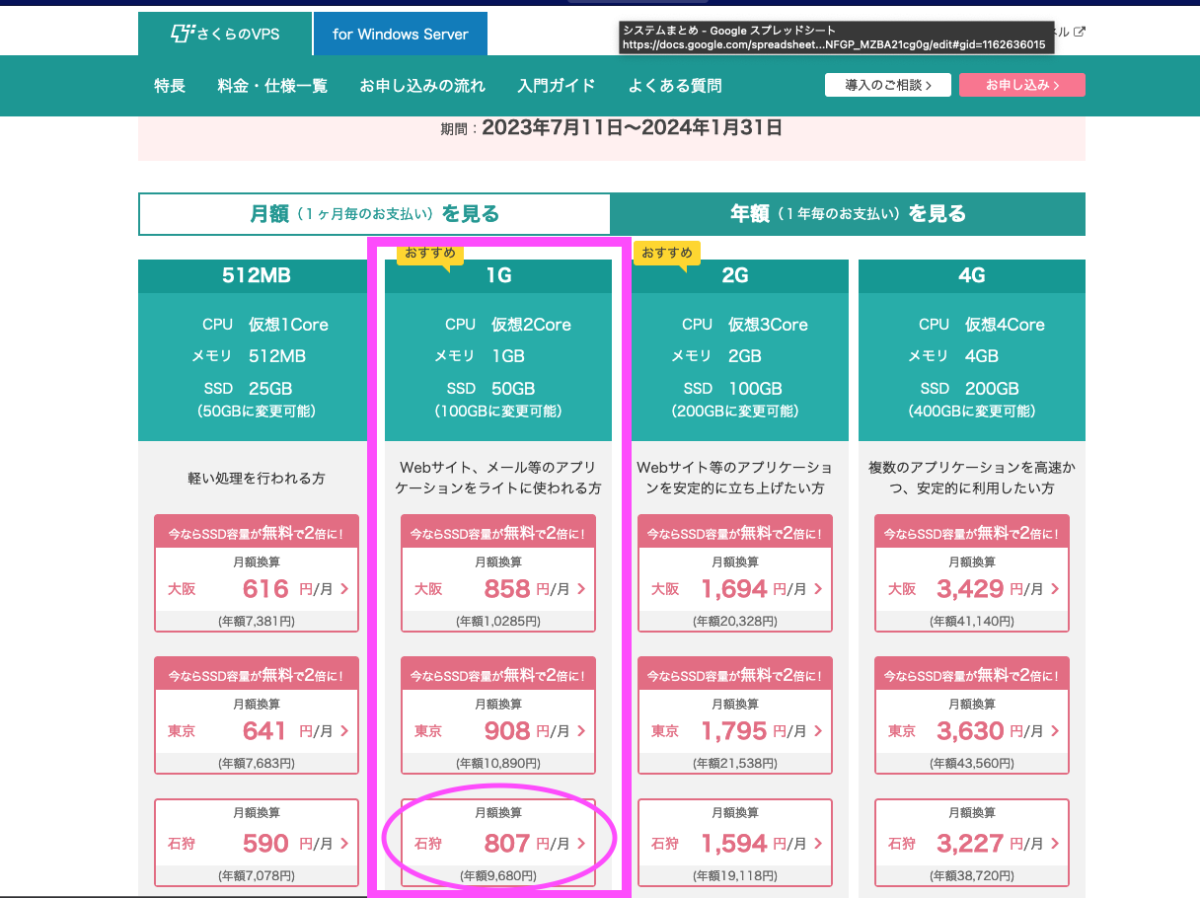Choose the 1G 東京 908円 plan
Image resolution: width=1200 pixels, height=898 pixels.
pos(498,731)
